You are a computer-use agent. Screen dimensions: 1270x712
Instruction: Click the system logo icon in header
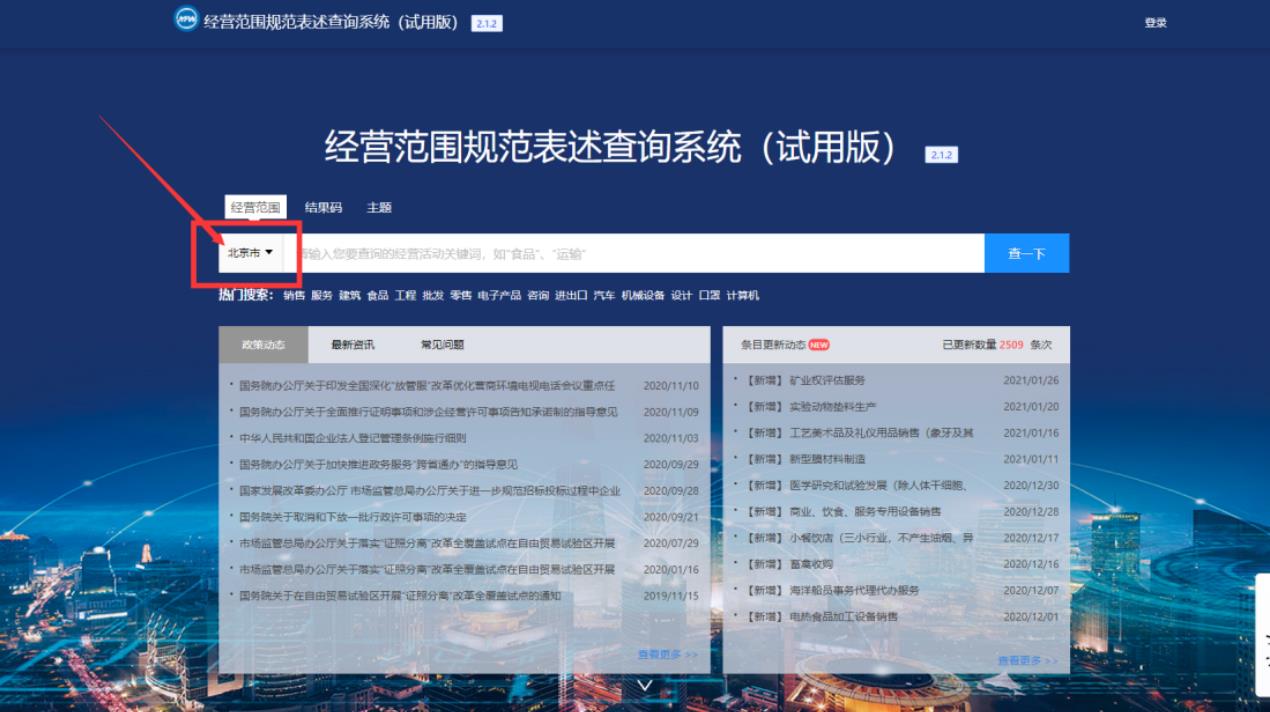coord(186,19)
